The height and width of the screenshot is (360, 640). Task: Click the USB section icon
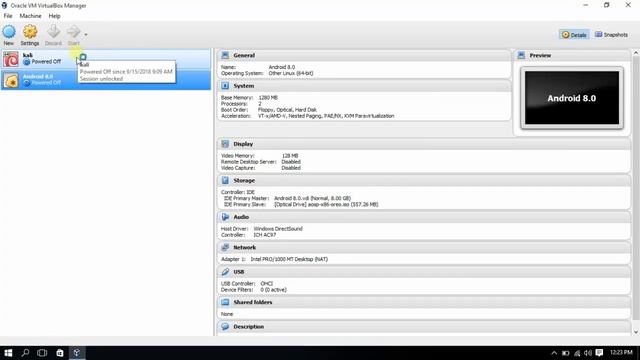tap(225, 271)
